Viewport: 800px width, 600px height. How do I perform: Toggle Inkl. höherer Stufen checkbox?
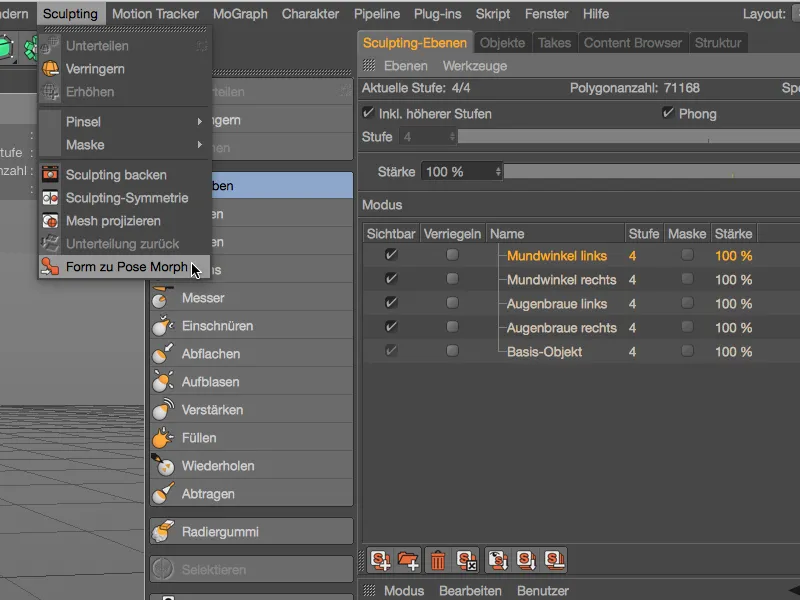tap(368, 113)
